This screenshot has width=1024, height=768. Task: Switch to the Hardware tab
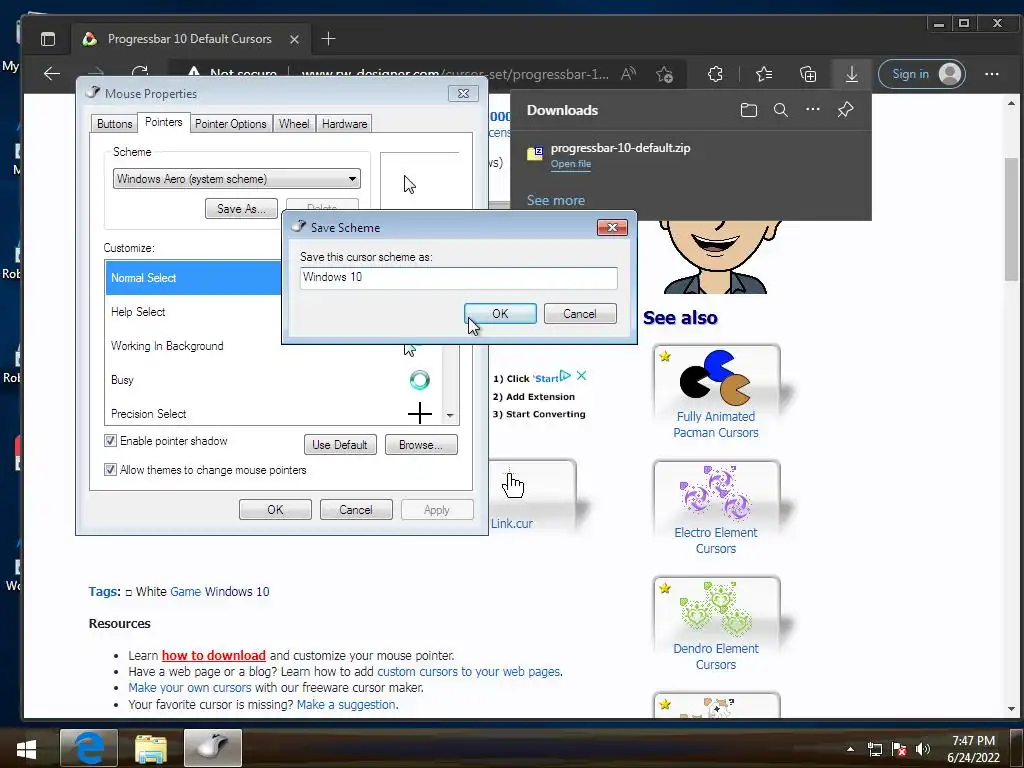(344, 123)
